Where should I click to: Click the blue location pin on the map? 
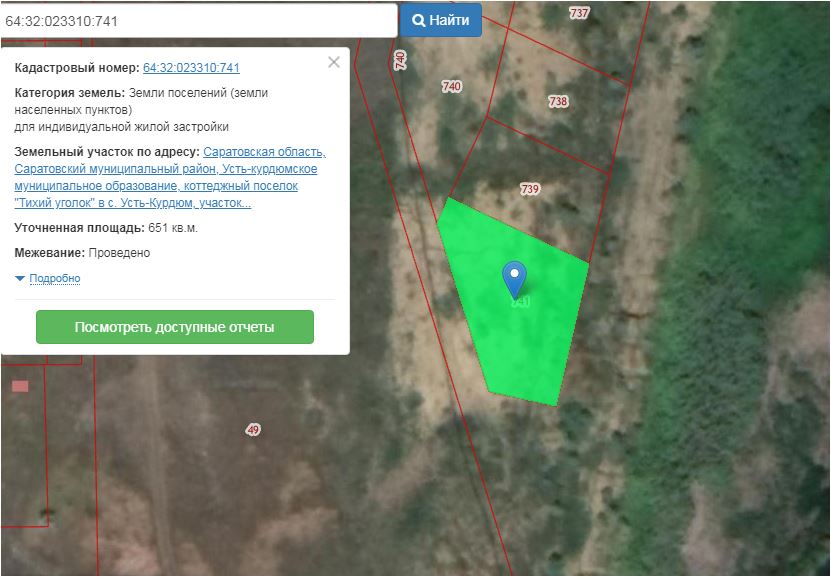(514, 276)
